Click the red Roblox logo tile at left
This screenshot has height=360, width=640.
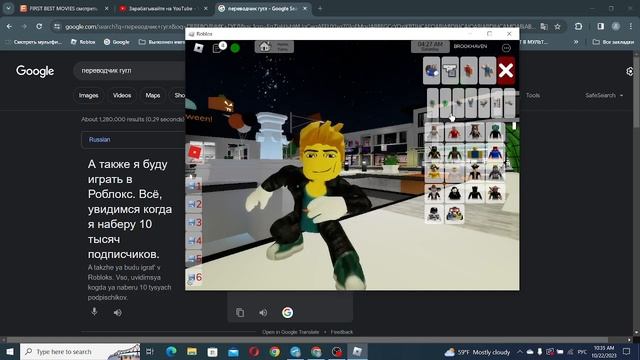pos(195,152)
